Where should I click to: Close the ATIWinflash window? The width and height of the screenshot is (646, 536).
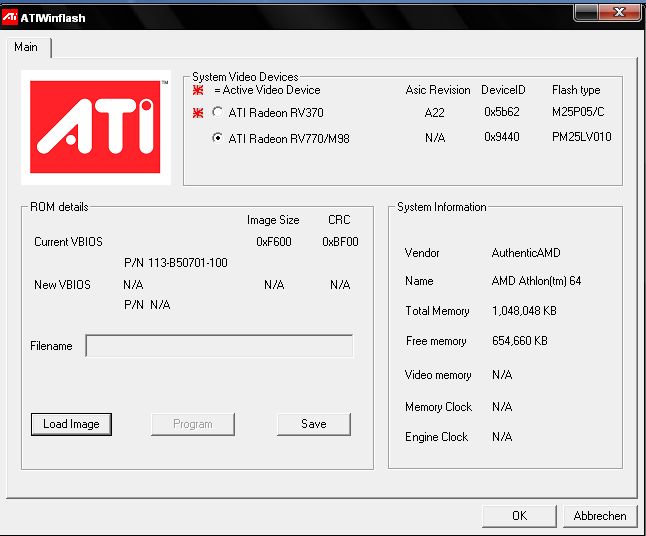tap(619, 12)
